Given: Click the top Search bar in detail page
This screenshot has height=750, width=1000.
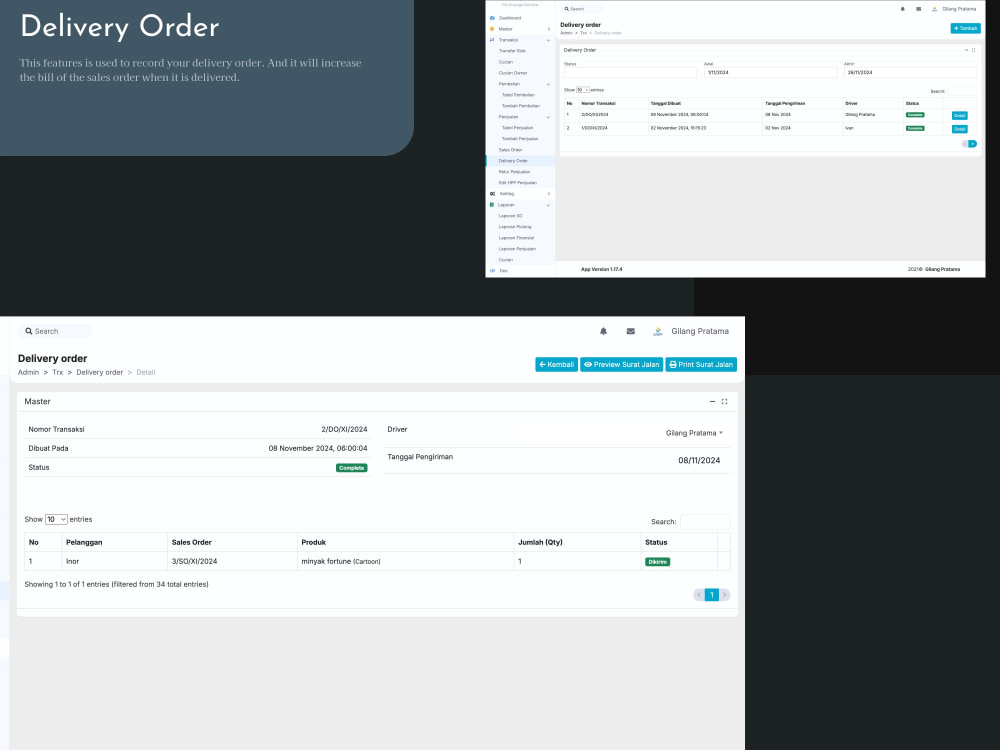Looking at the screenshot, I should [x=55, y=331].
